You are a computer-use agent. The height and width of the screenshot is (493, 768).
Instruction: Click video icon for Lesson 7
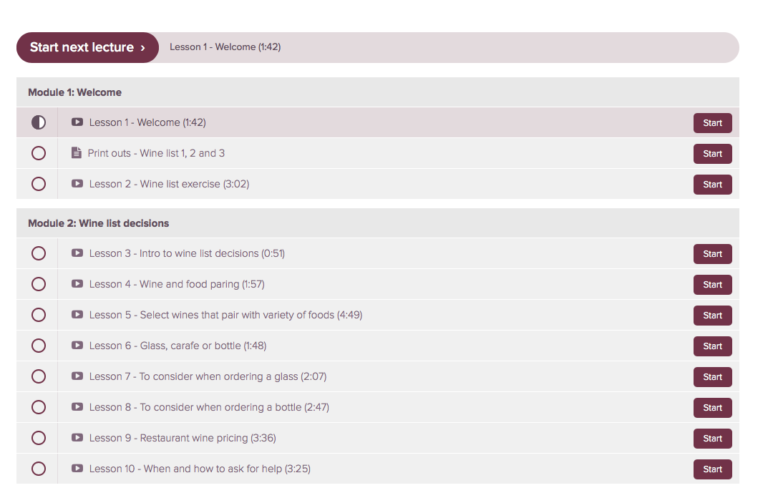coord(77,377)
